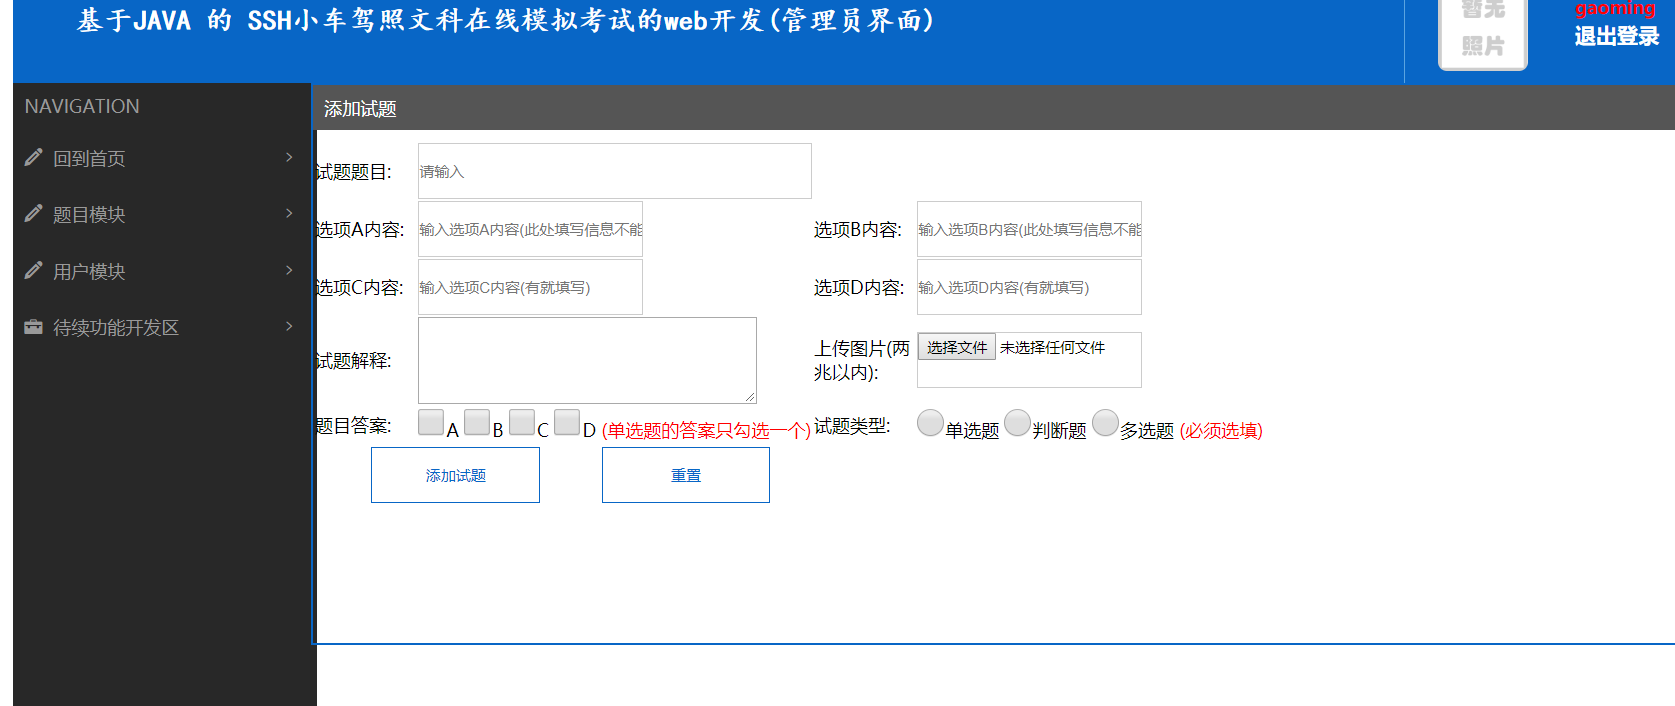Click the 选择文件 file chooser button

(957, 347)
